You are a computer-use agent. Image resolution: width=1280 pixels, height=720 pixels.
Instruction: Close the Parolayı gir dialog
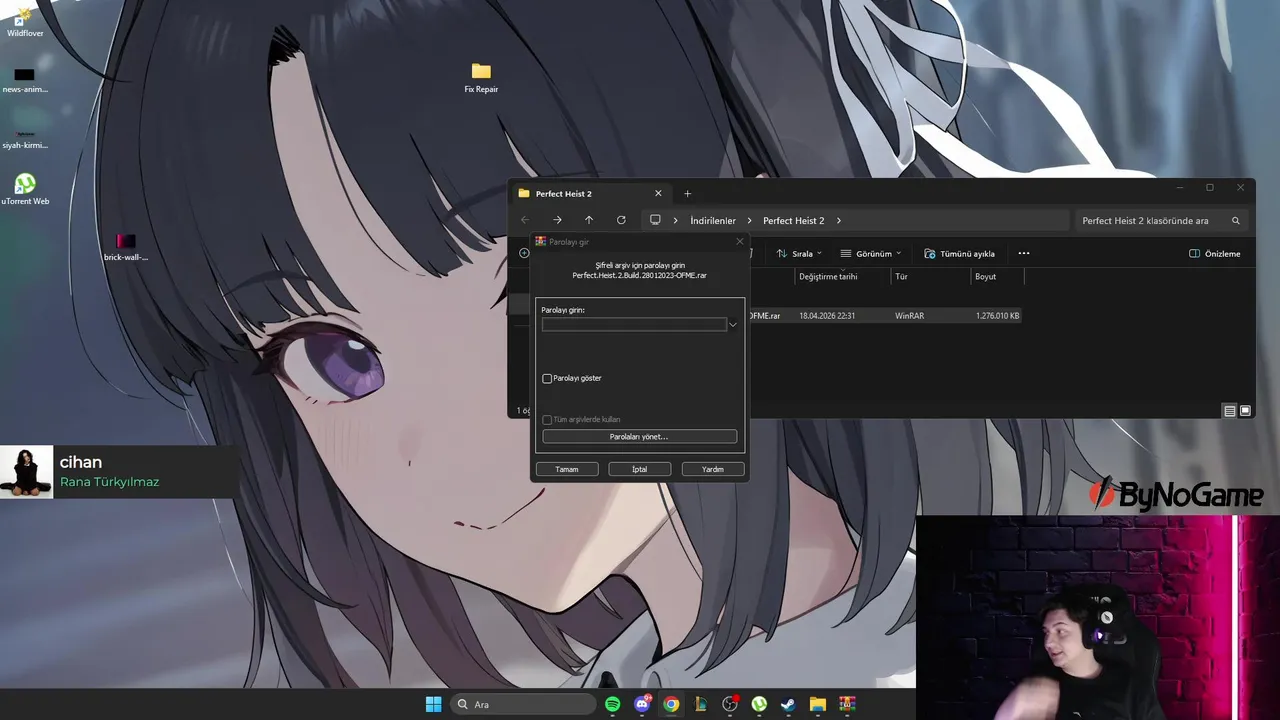tap(740, 241)
